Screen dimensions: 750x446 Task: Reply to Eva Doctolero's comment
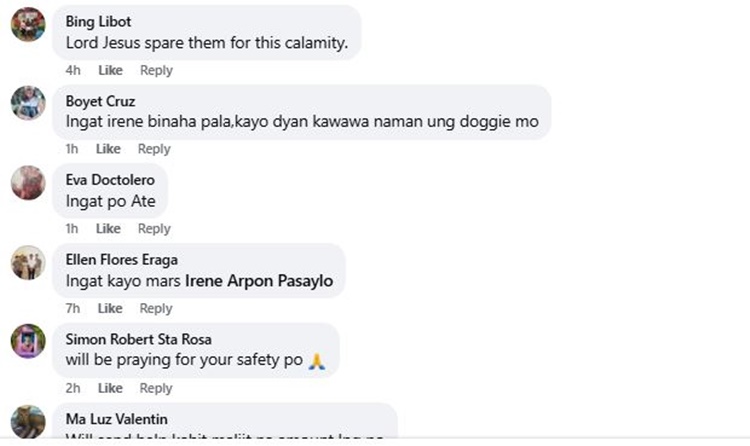(x=154, y=229)
